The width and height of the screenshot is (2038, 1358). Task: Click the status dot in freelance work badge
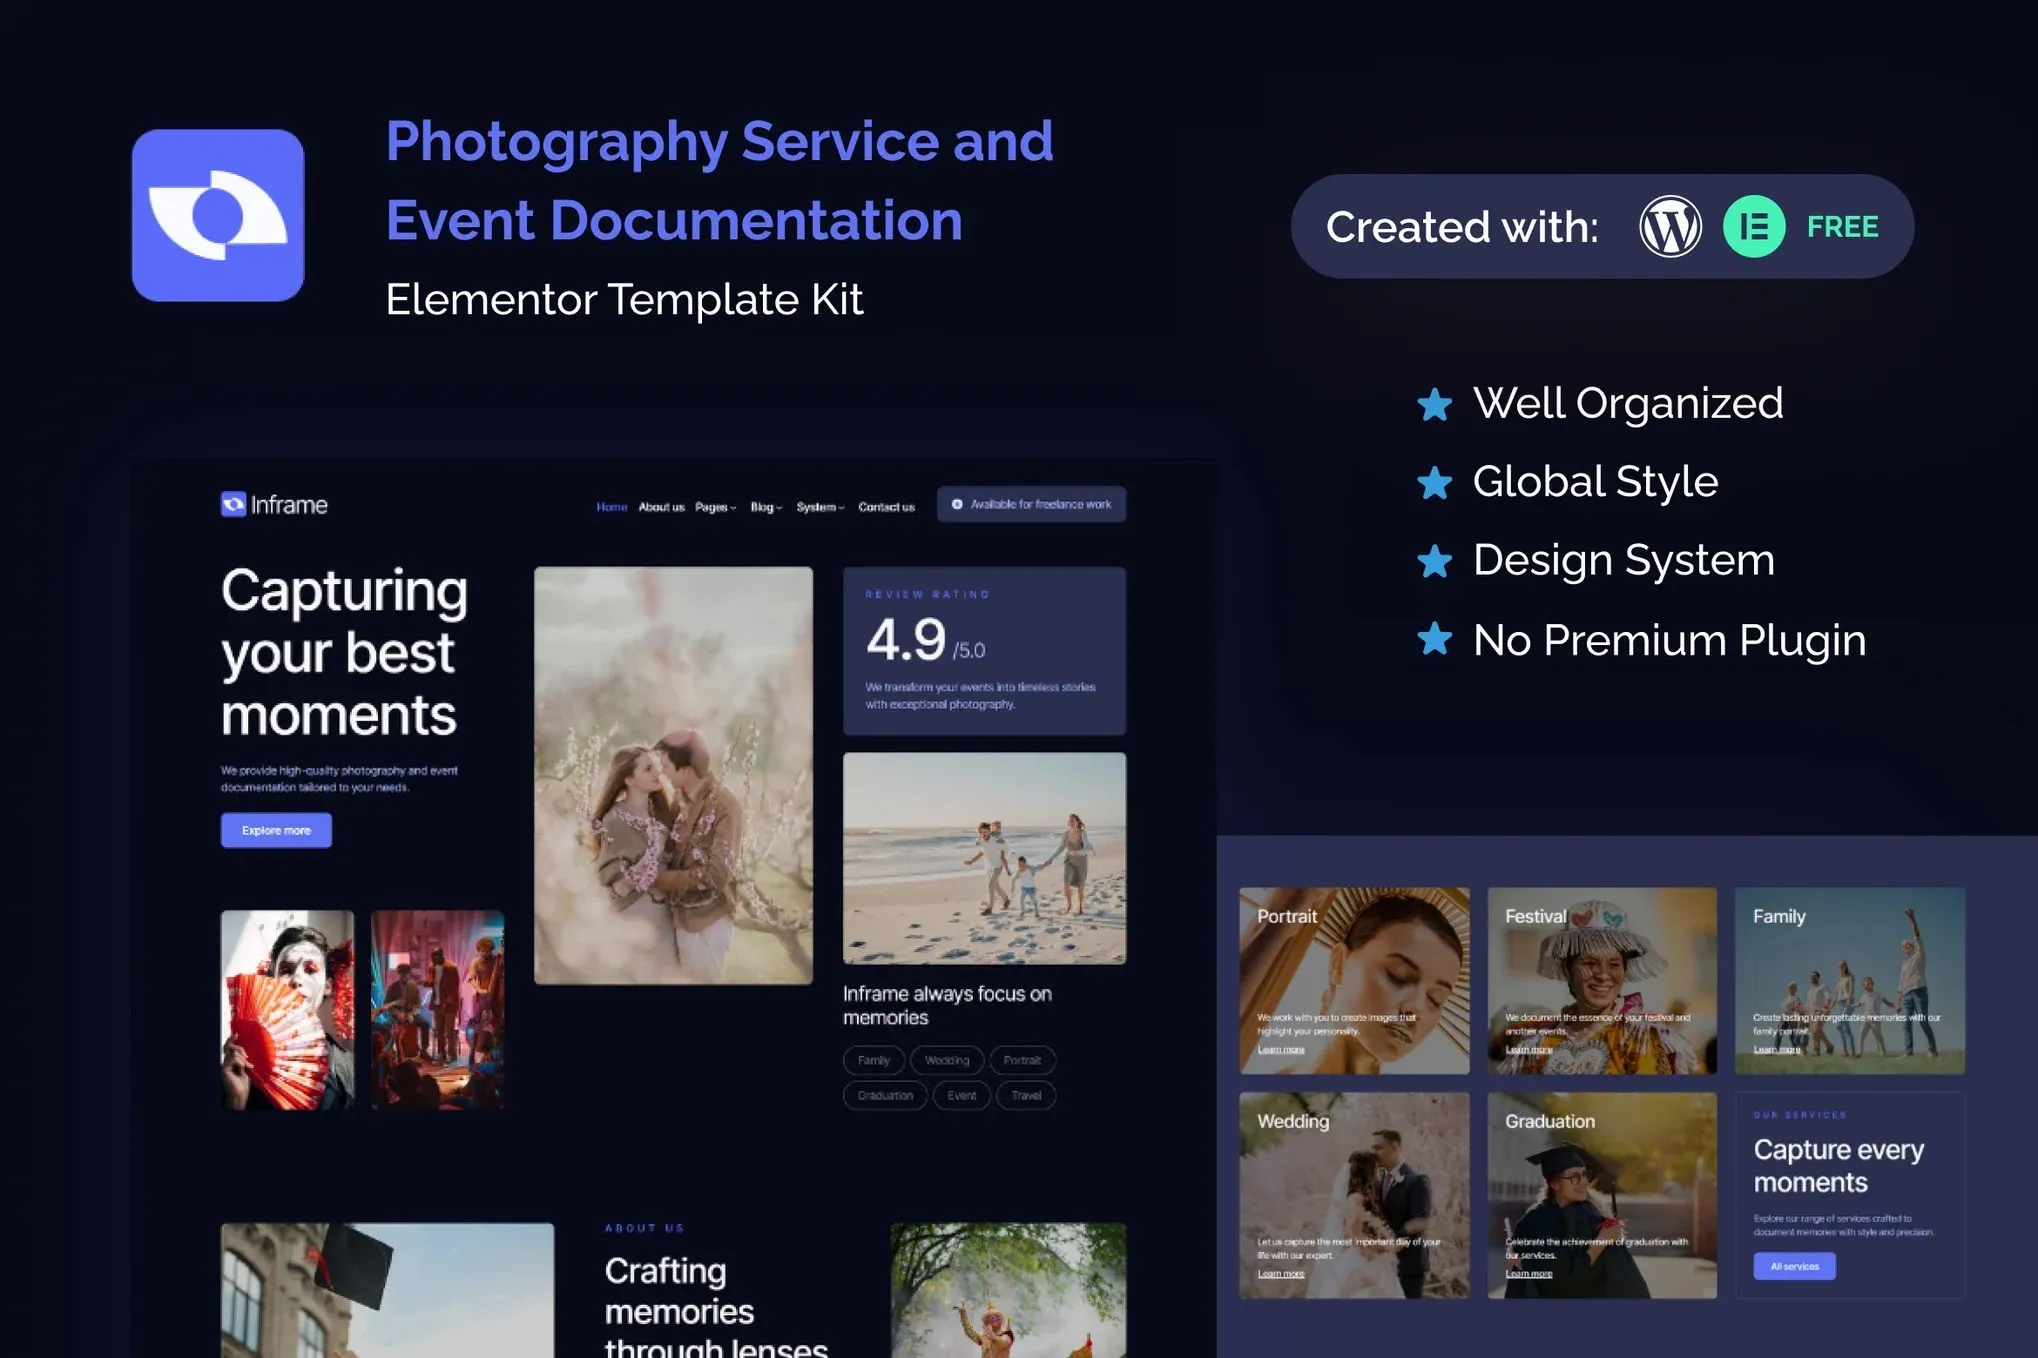[x=956, y=504]
